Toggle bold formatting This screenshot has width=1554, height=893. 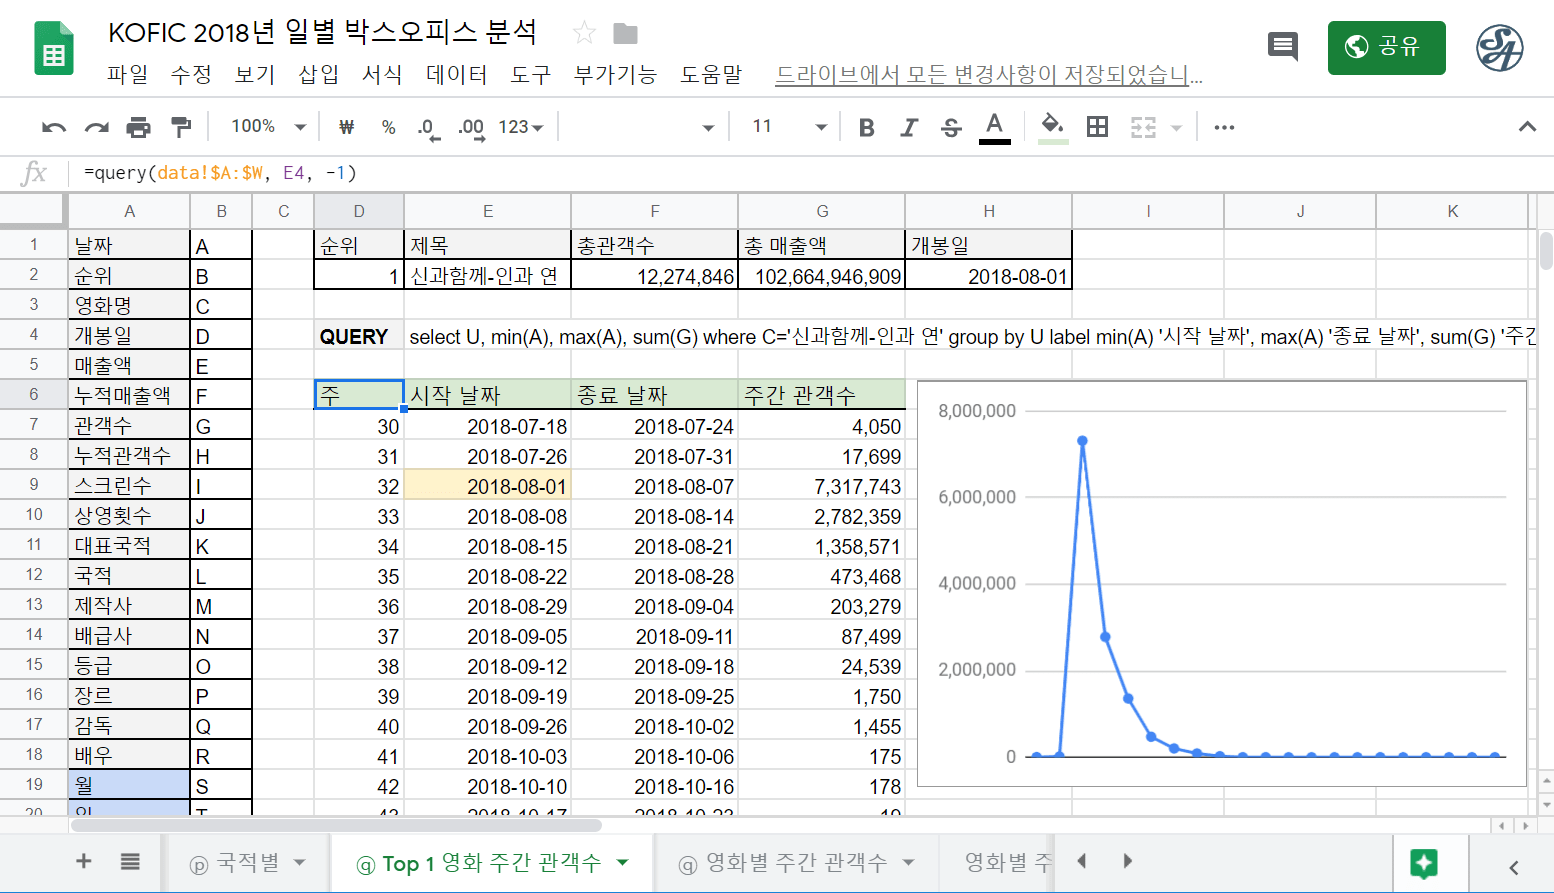point(866,127)
